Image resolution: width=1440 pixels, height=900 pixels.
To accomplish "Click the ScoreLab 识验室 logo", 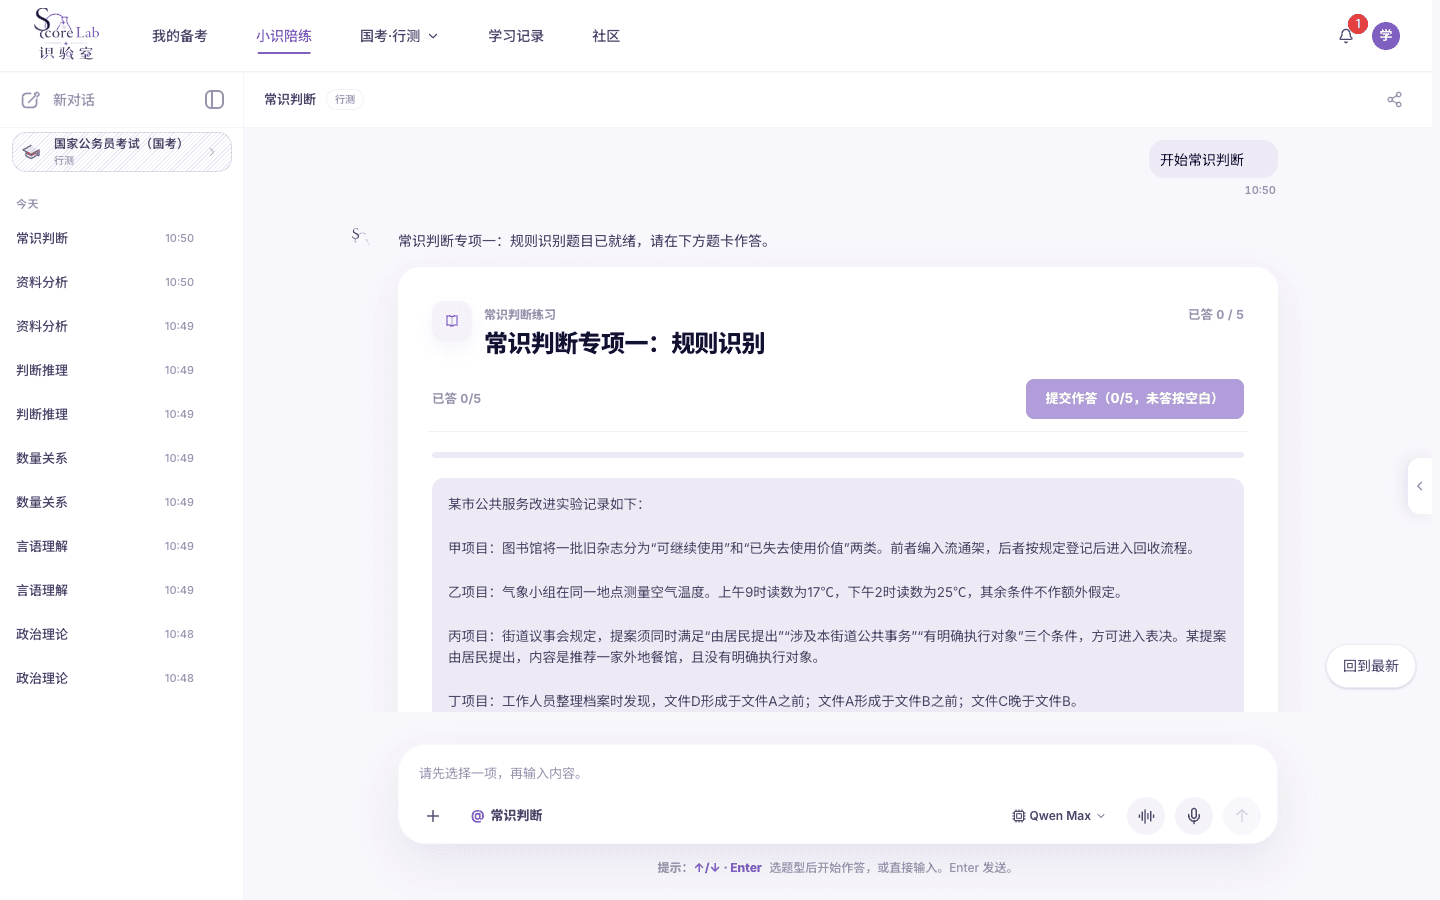I will coord(67,35).
